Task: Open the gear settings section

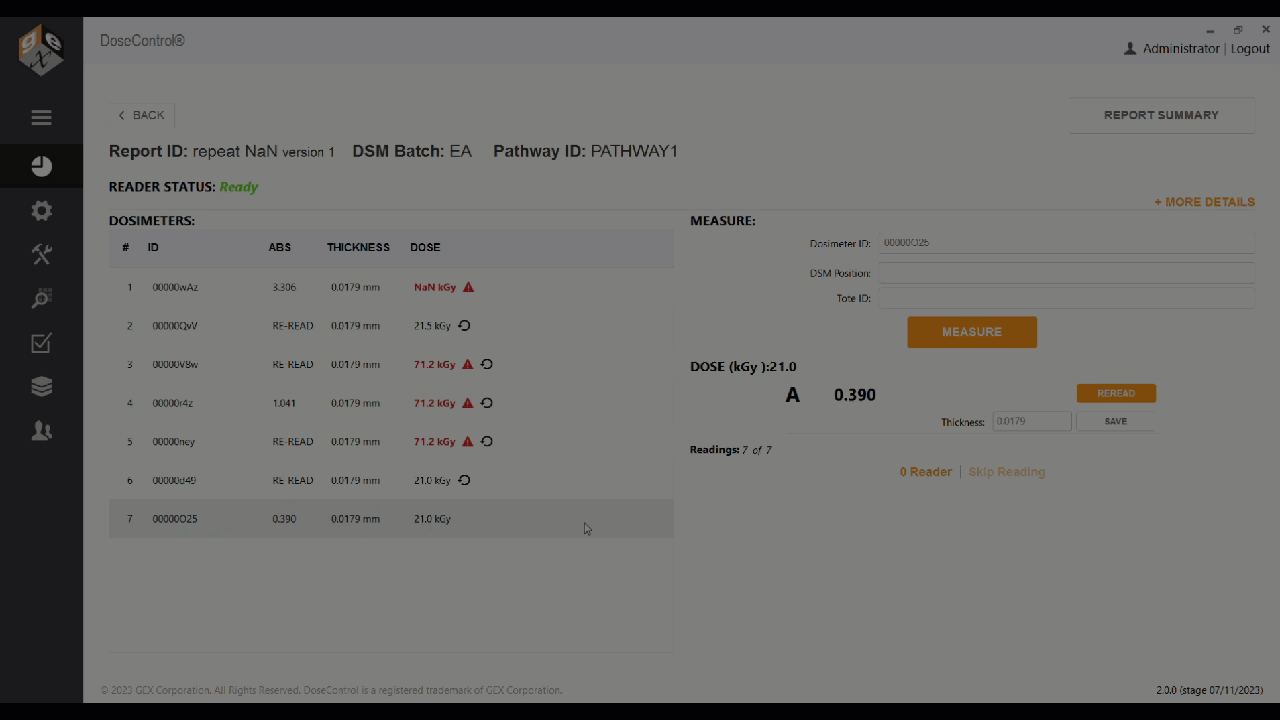Action: point(41,211)
